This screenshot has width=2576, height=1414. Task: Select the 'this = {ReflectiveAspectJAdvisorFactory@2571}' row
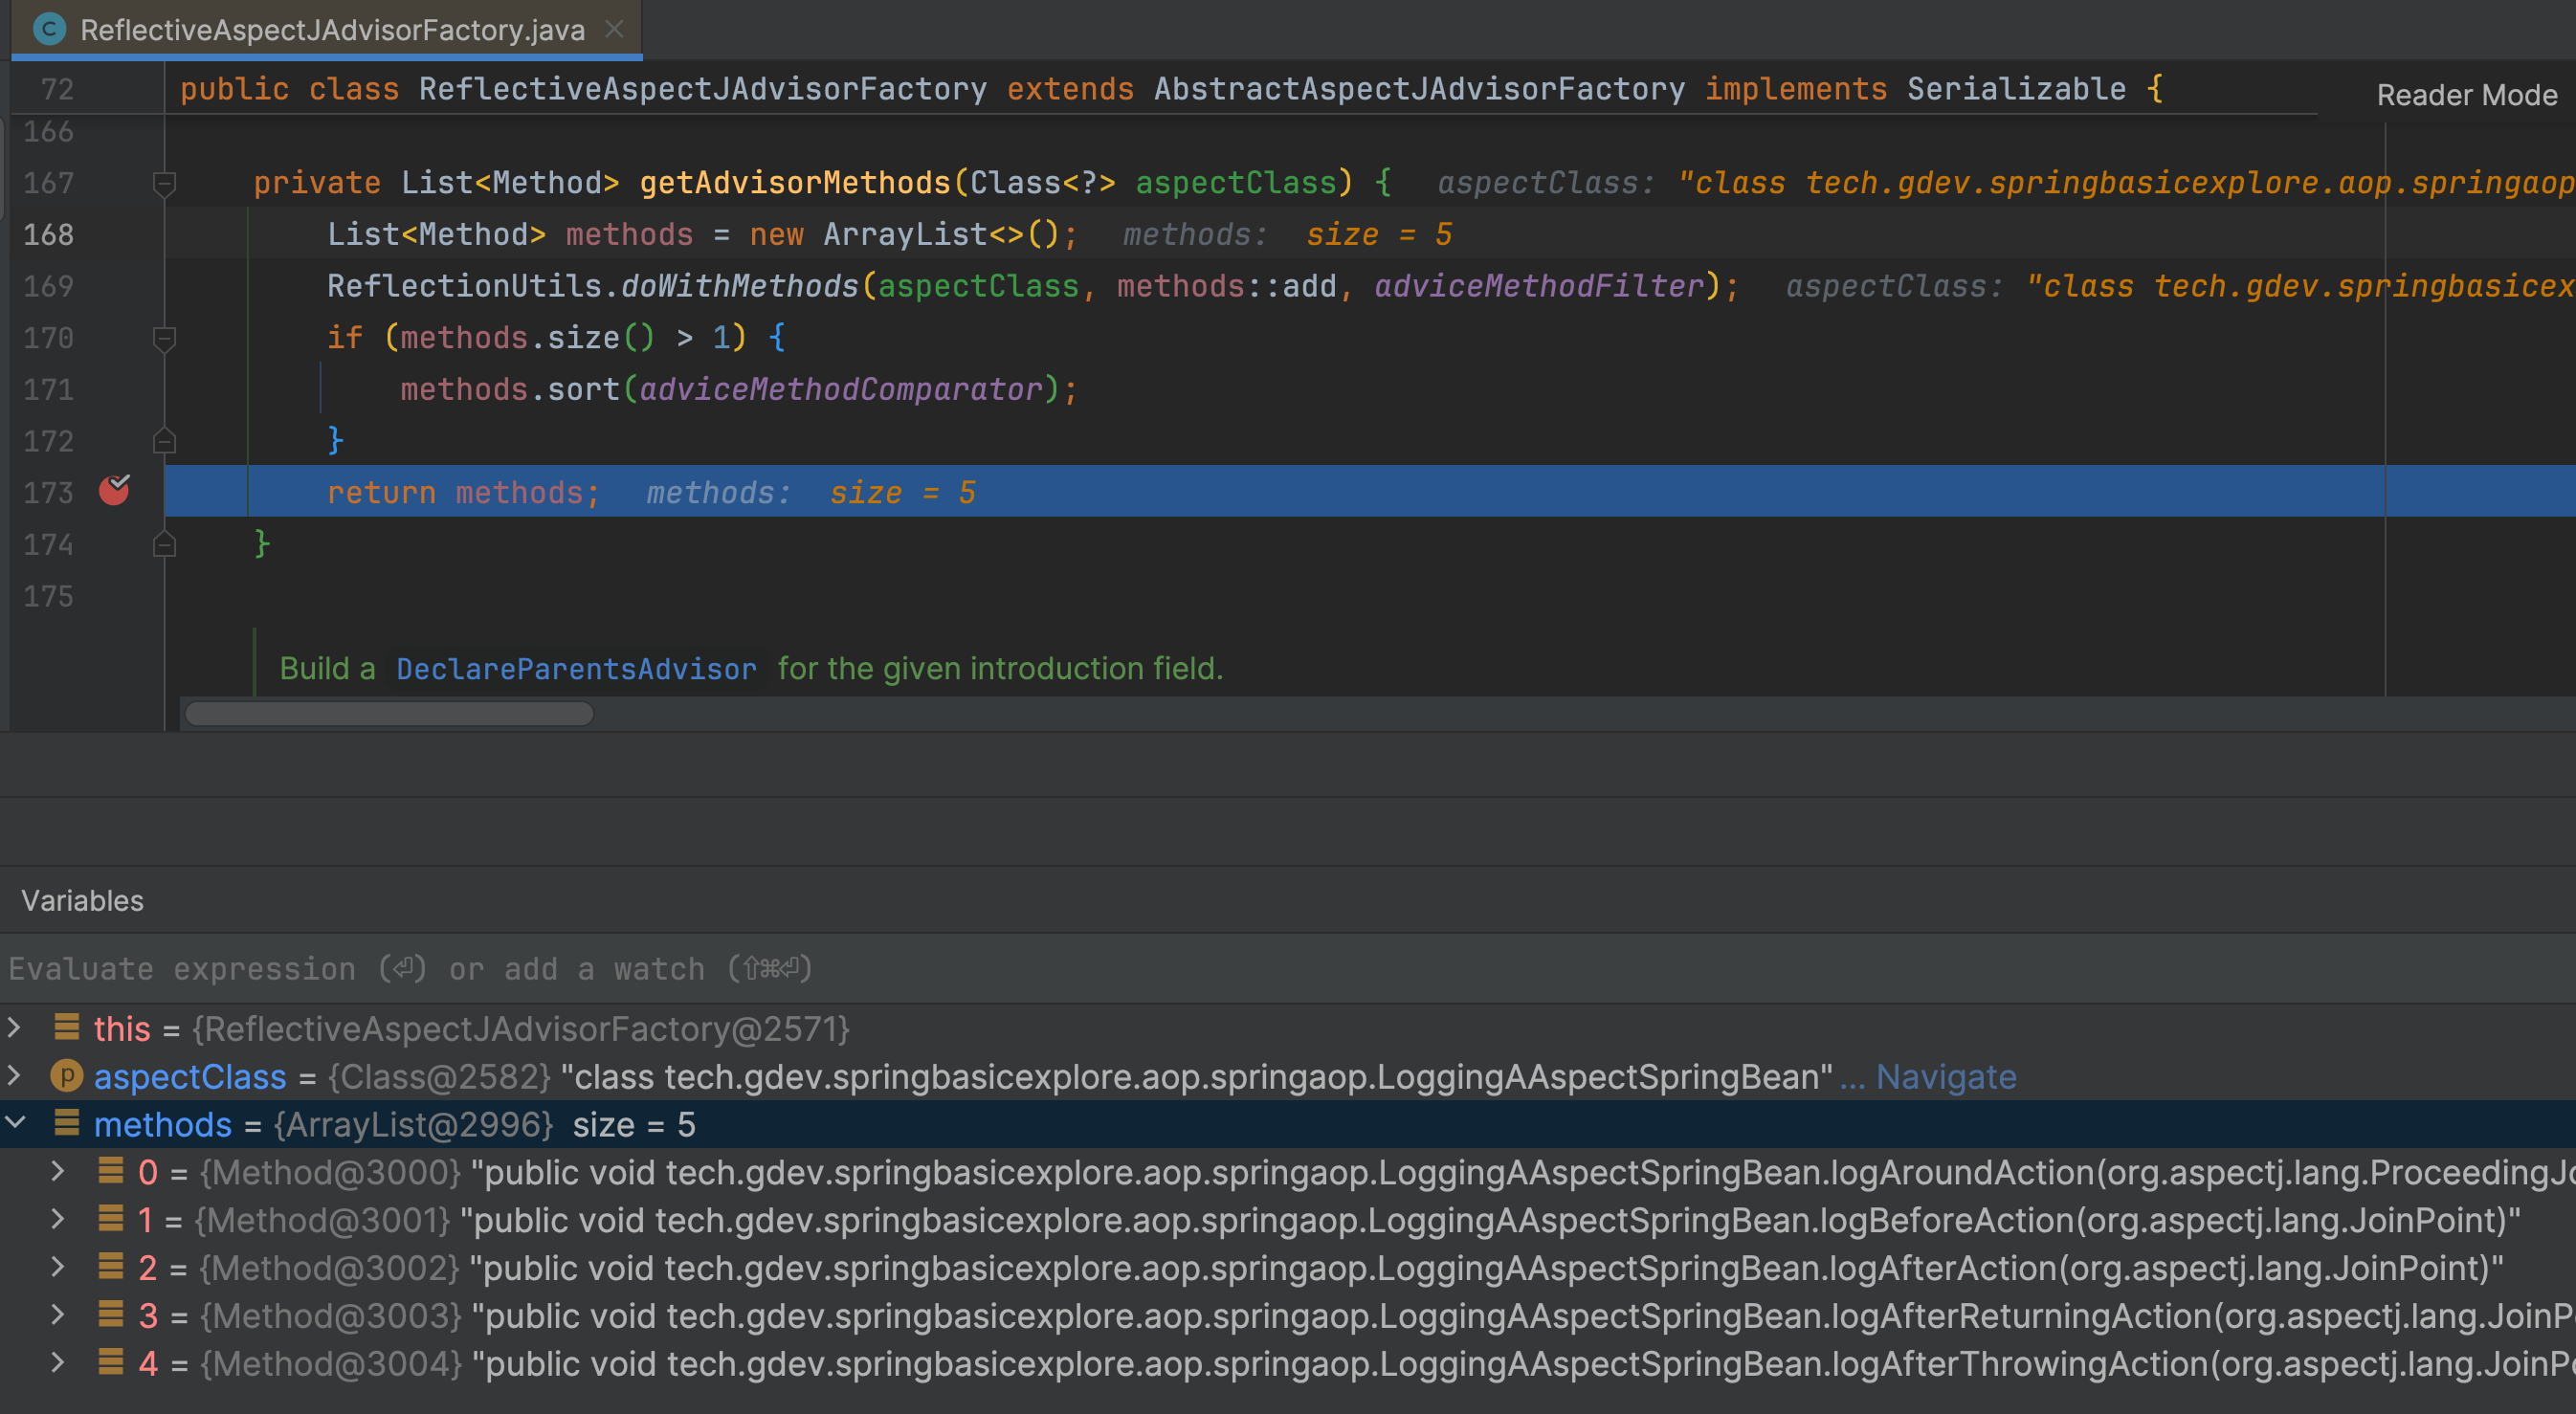1288,1029
